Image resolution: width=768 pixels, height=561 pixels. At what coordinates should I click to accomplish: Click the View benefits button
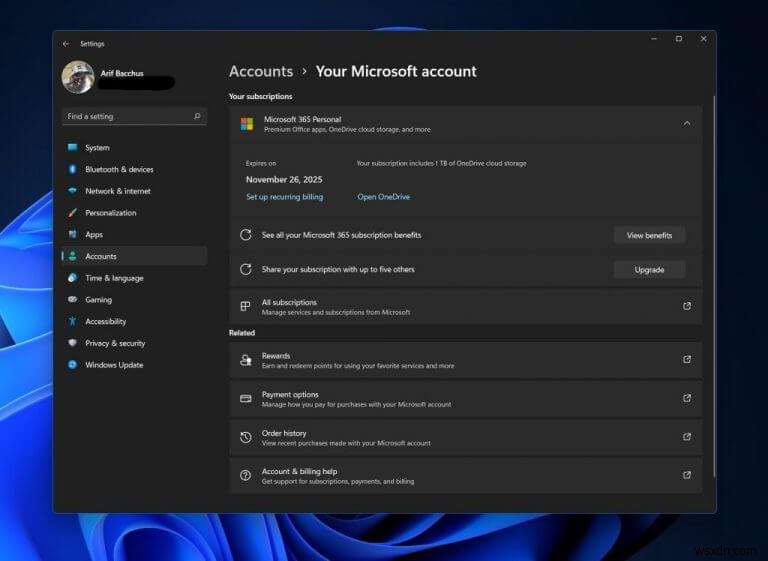click(649, 235)
